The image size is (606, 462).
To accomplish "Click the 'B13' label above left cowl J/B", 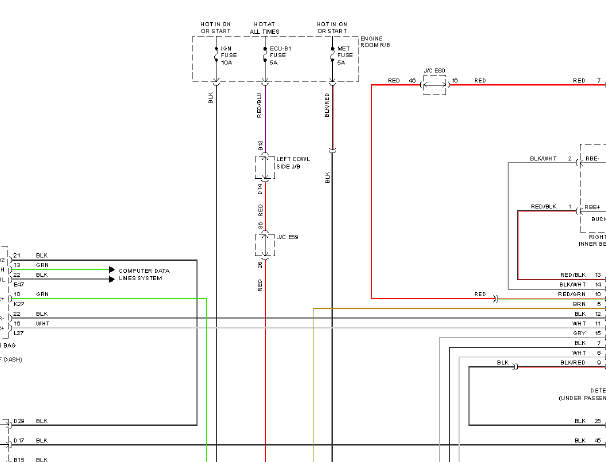I will pyautogui.click(x=260, y=146).
